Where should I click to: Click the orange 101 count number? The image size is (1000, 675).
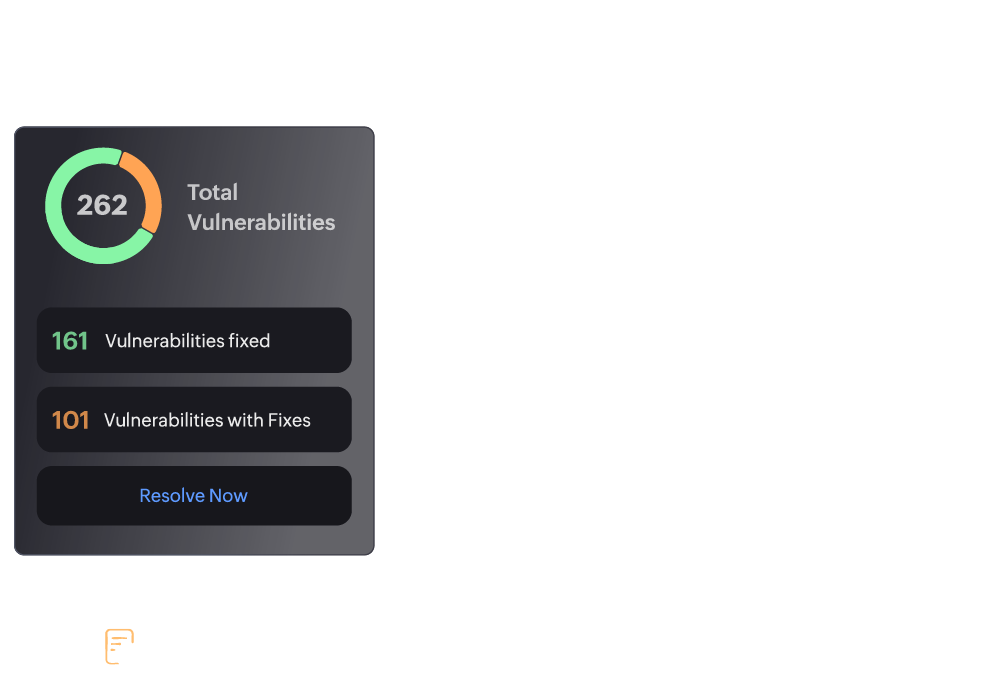tap(70, 420)
